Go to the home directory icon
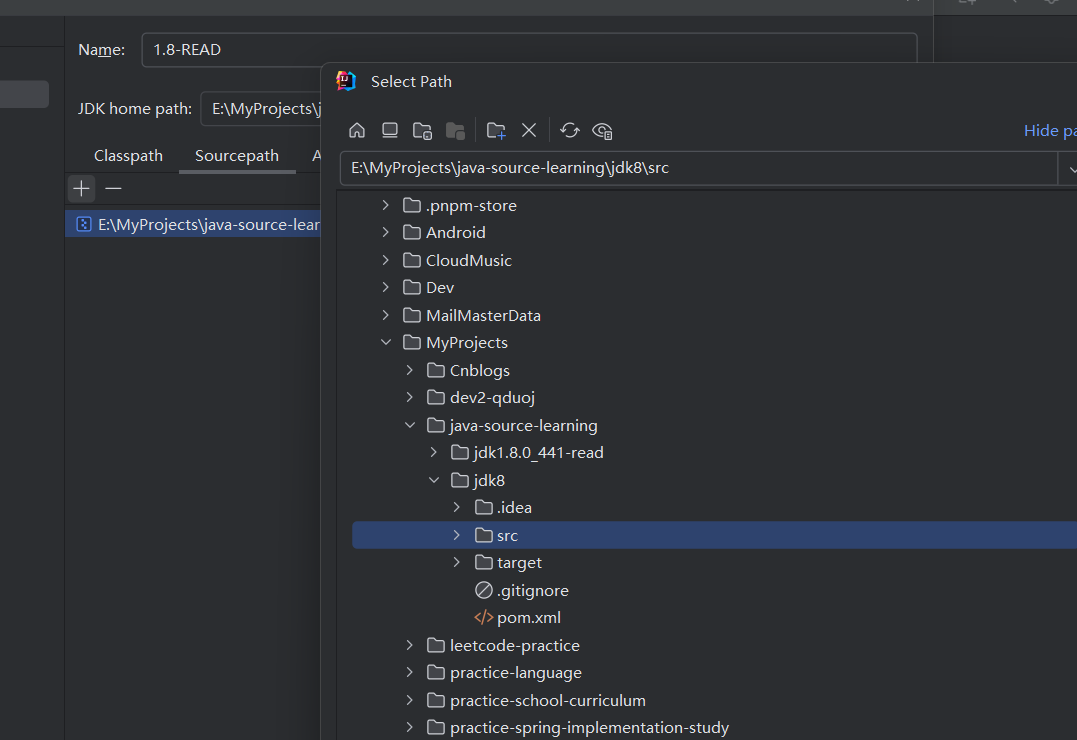This screenshot has height=740, width=1077. click(357, 130)
